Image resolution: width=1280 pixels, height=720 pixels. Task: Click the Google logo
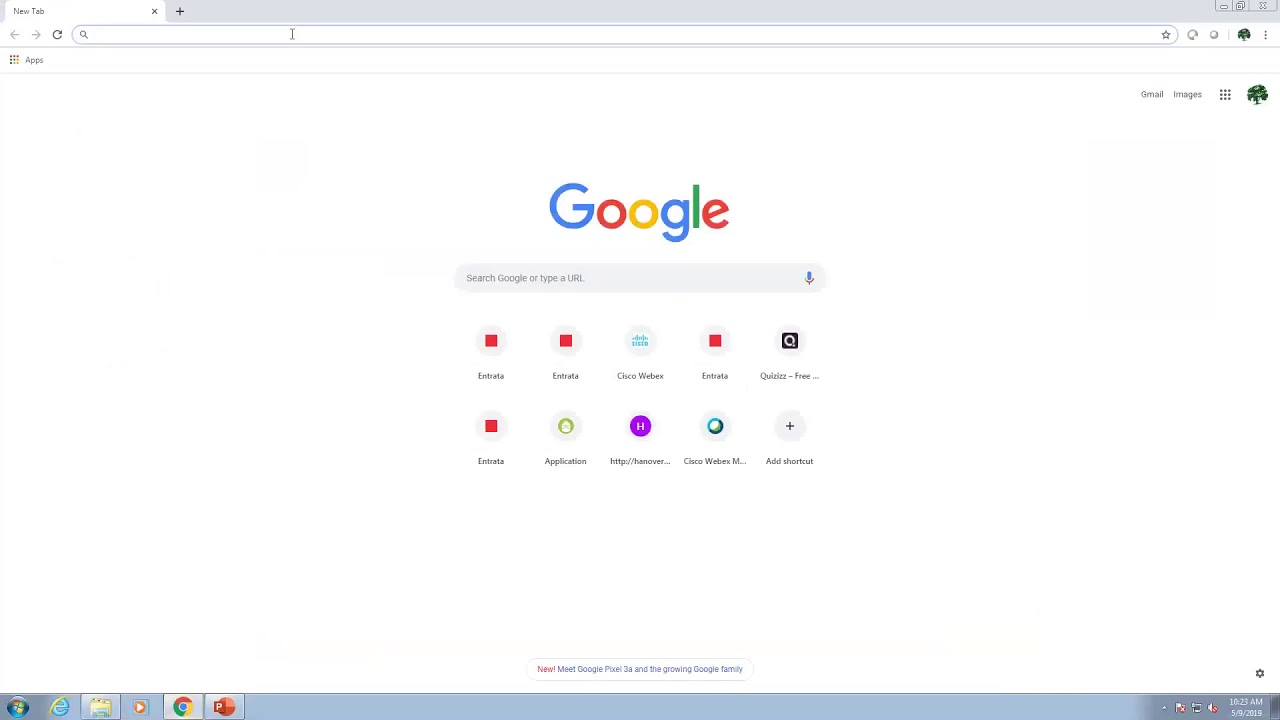coord(639,212)
